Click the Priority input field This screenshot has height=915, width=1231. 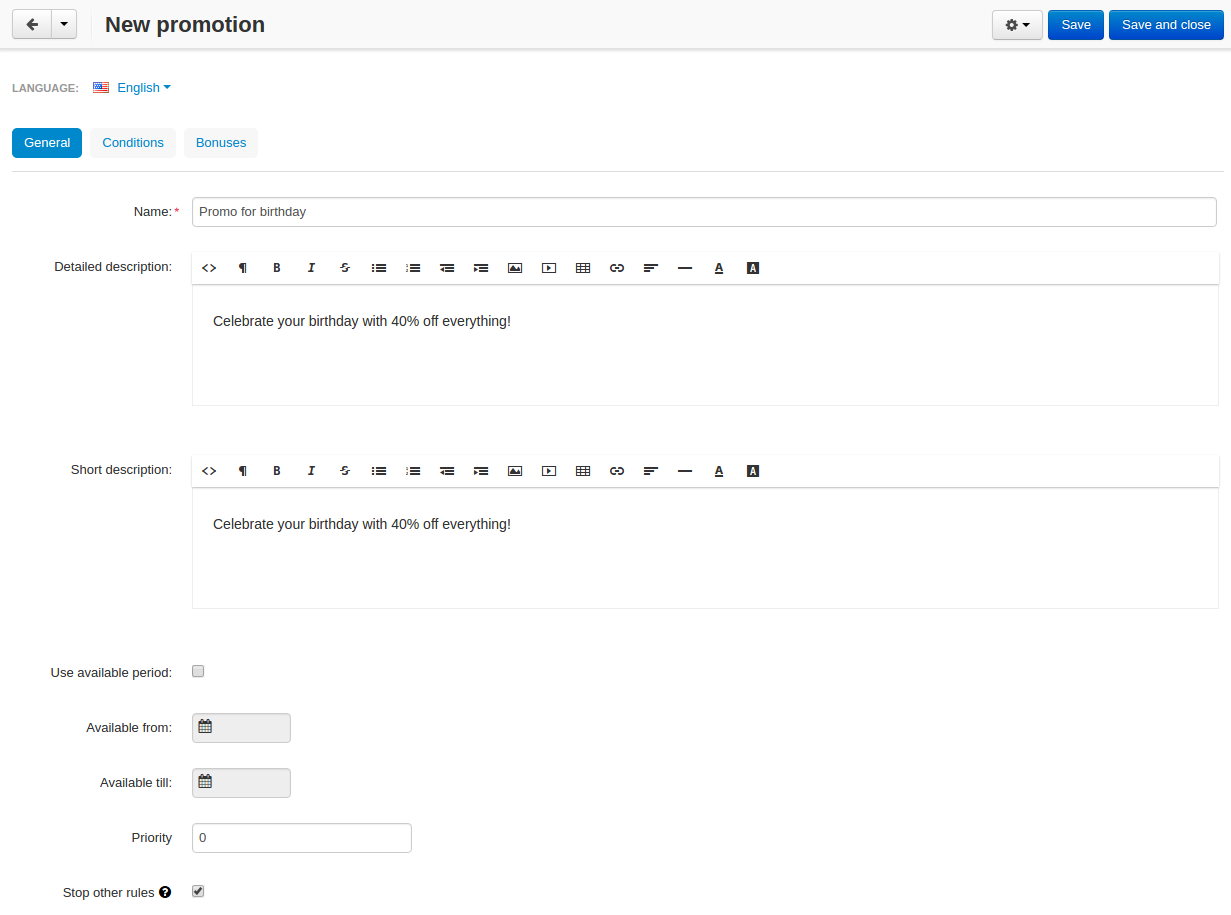coord(302,838)
